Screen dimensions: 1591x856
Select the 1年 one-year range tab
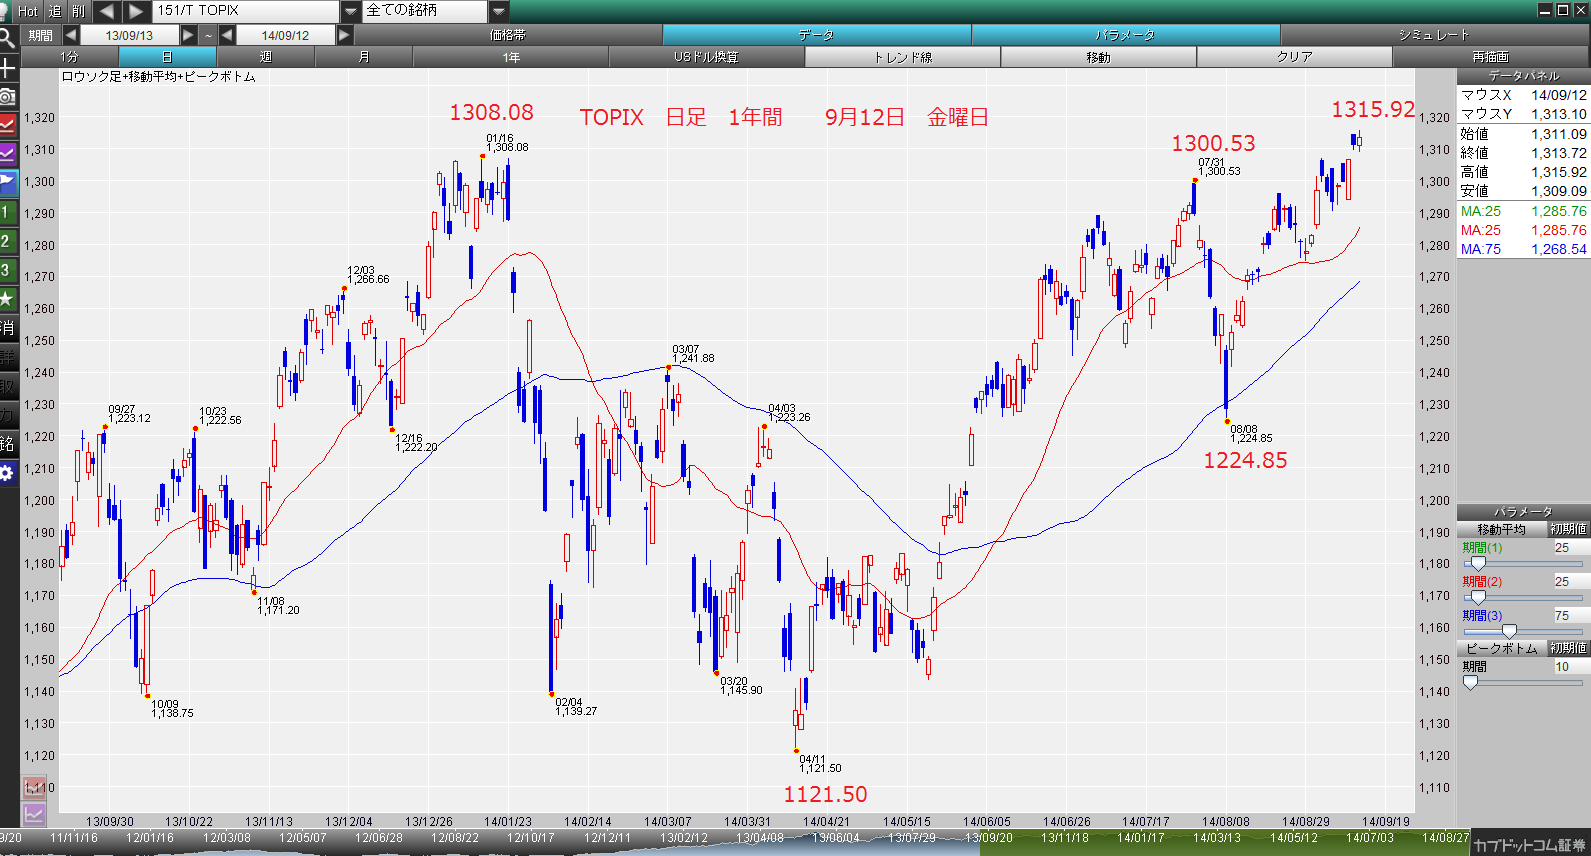pos(511,57)
